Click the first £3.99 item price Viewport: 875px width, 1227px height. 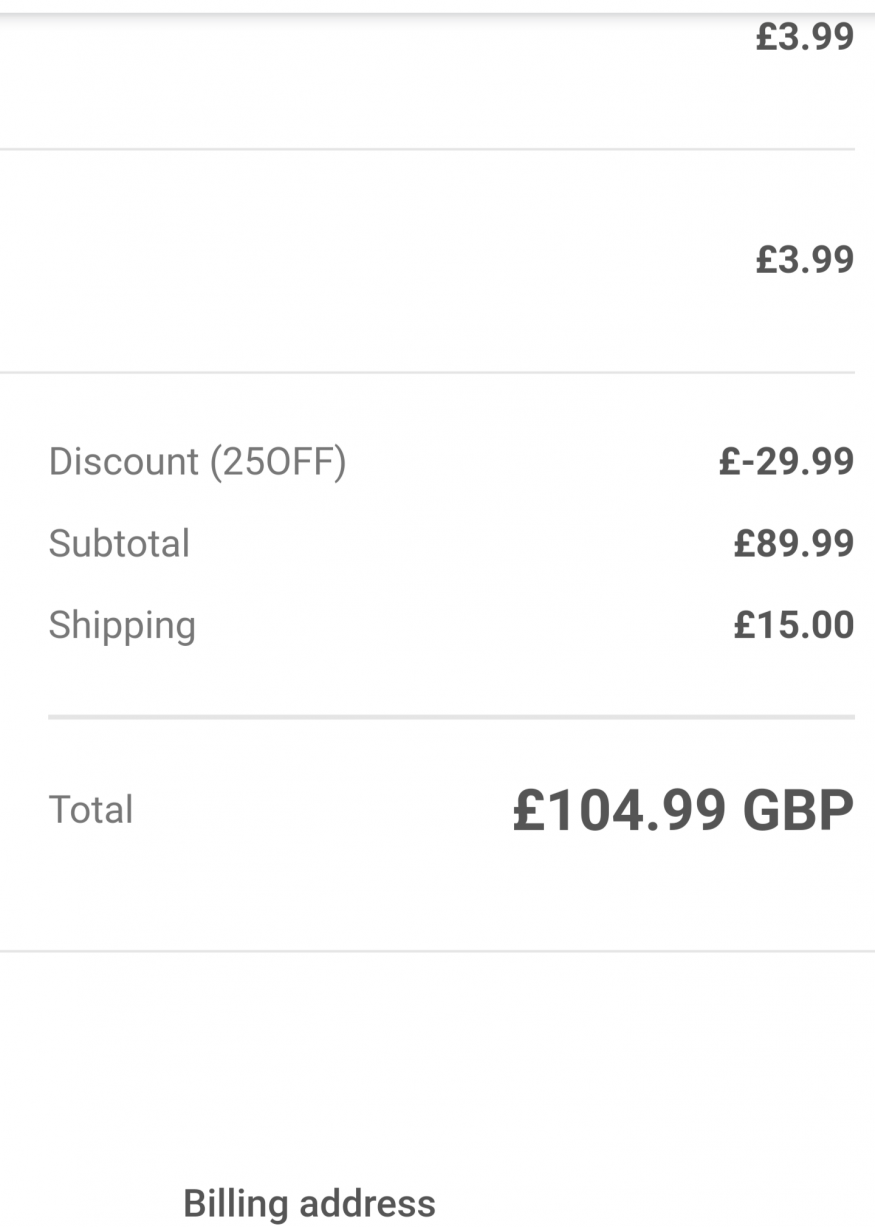[804, 37]
